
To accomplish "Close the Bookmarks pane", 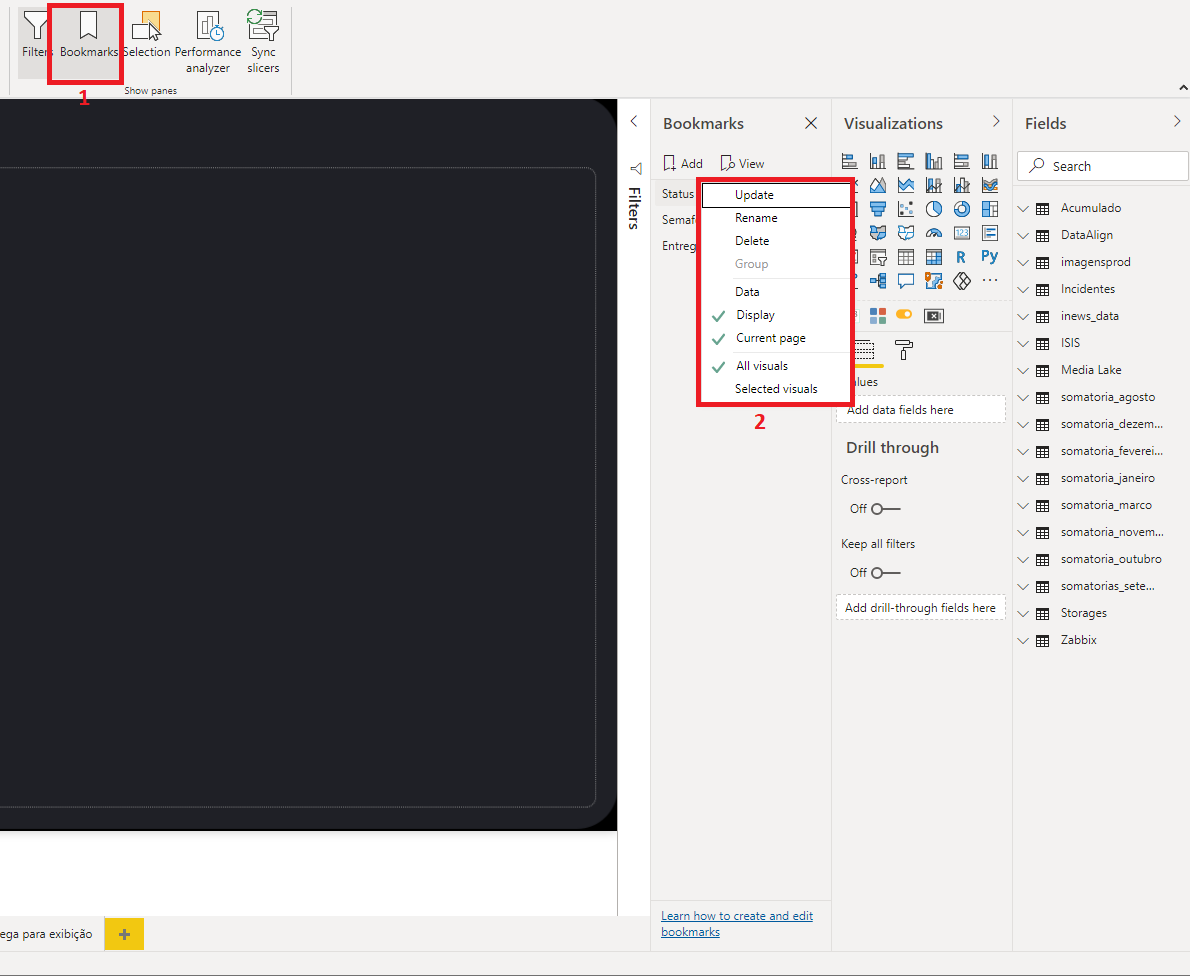I will point(811,123).
